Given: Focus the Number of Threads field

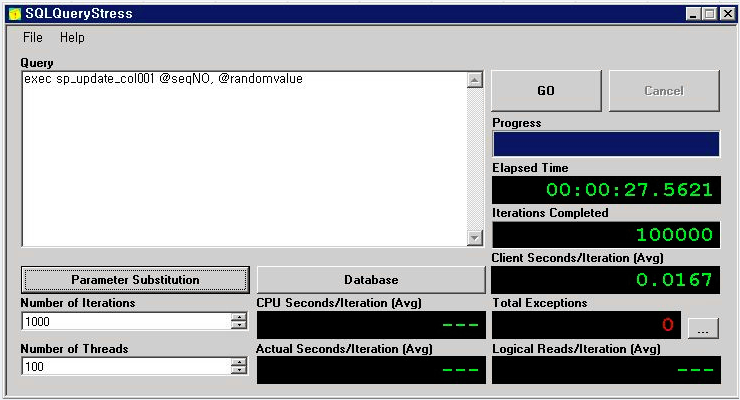Looking at the screenshot, I should 126,367.
